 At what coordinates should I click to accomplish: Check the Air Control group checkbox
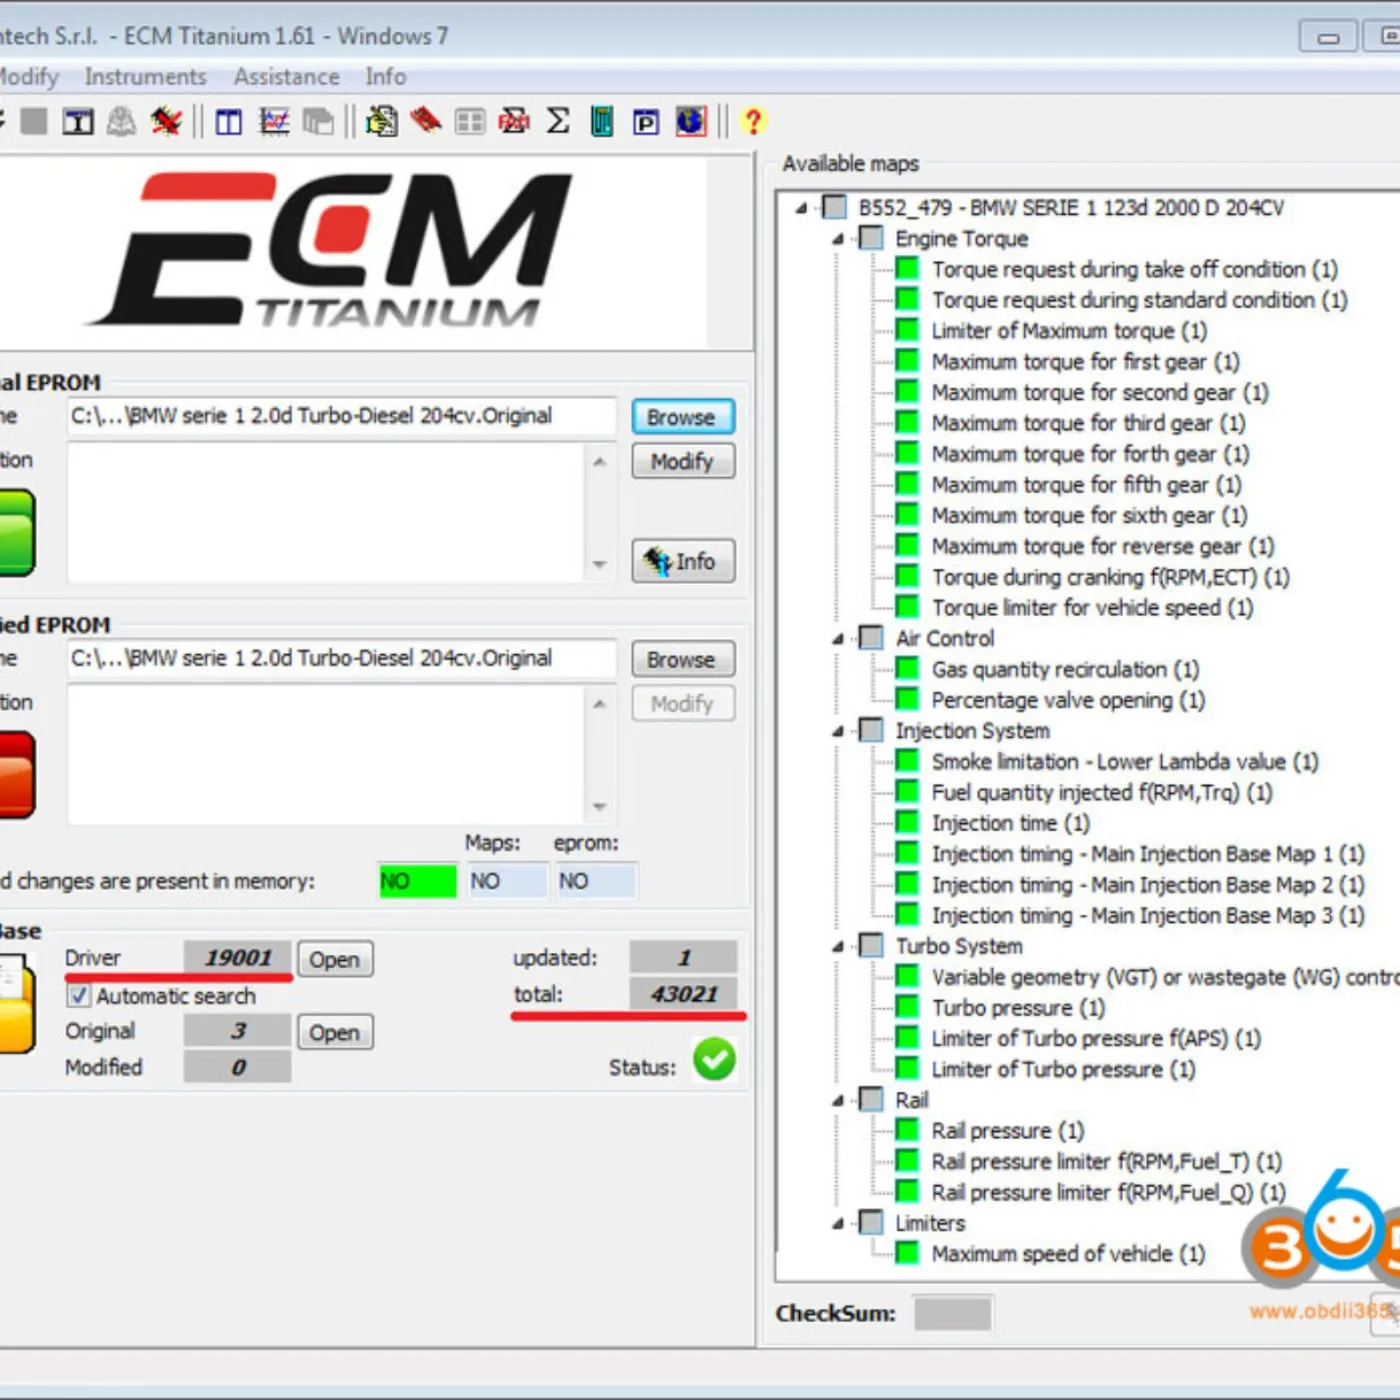[x=871, y=638]
